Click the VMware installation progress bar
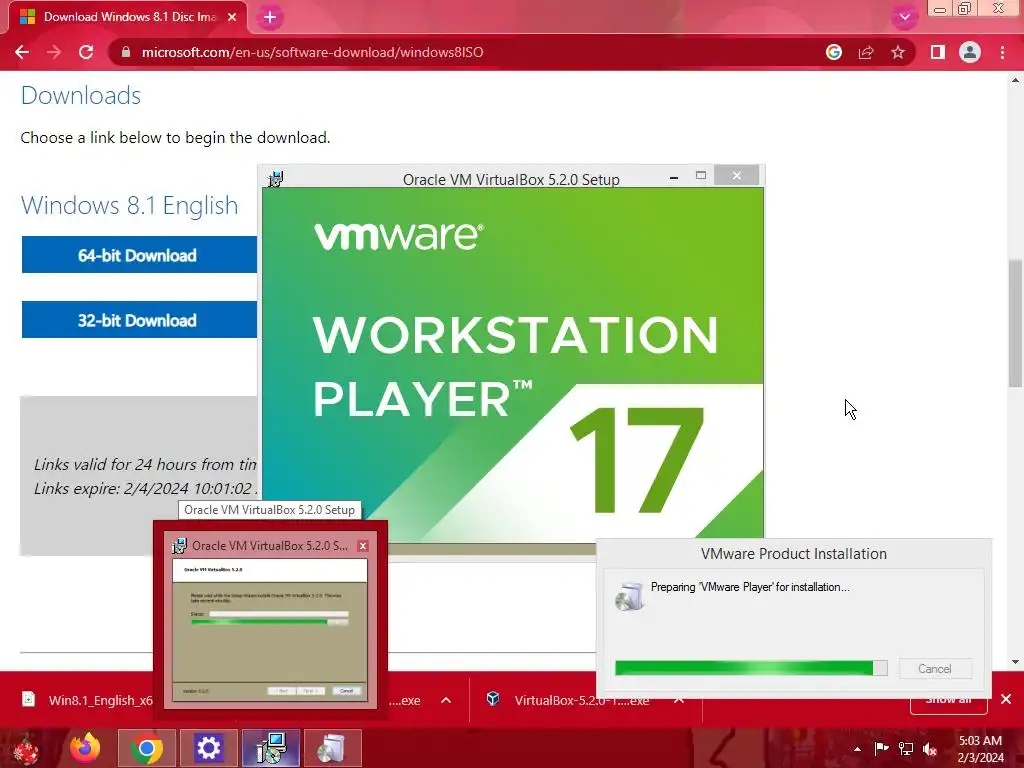The image size is (1024, 768). (x=751, y=667)
